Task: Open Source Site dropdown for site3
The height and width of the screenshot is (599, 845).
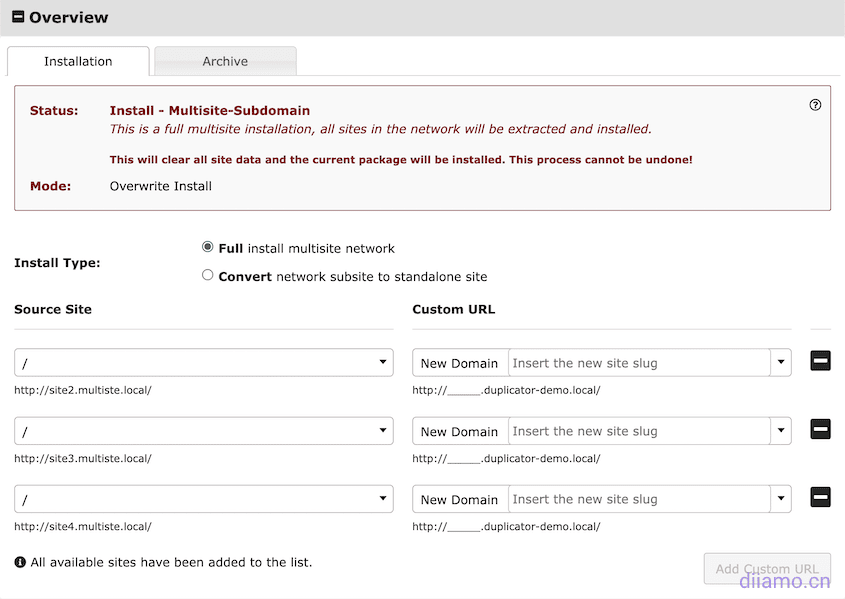Action: coord(203,431)
